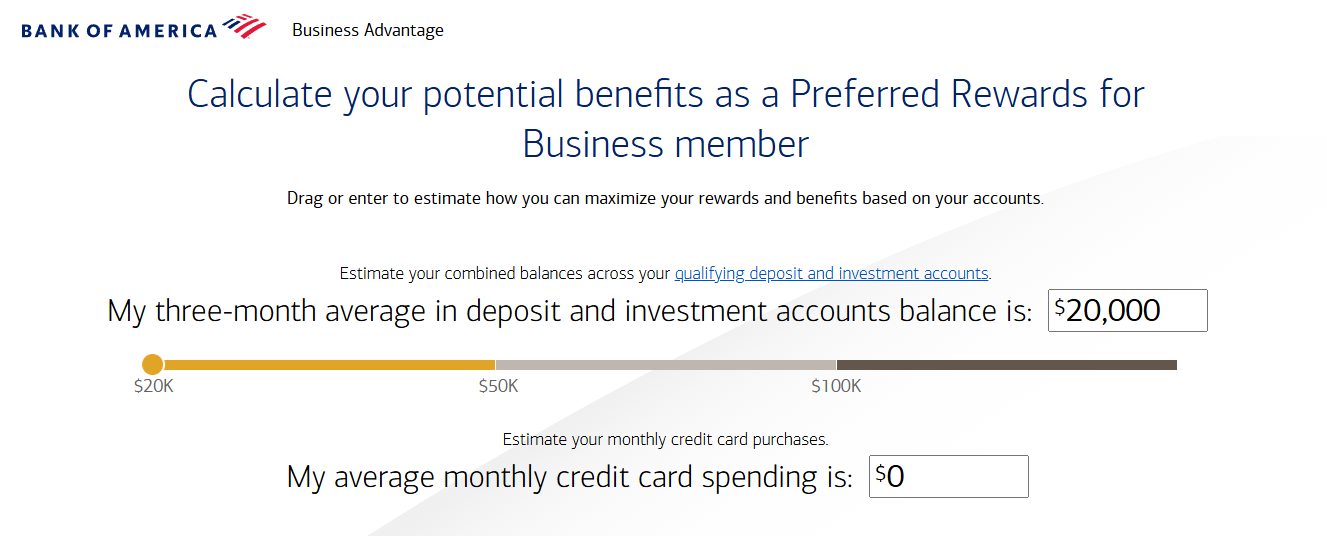Viewport: 1327px width, 536px height.
Task: Click the dollar sign in spending field
Action: pyautogui.click(x=880, y=474)
